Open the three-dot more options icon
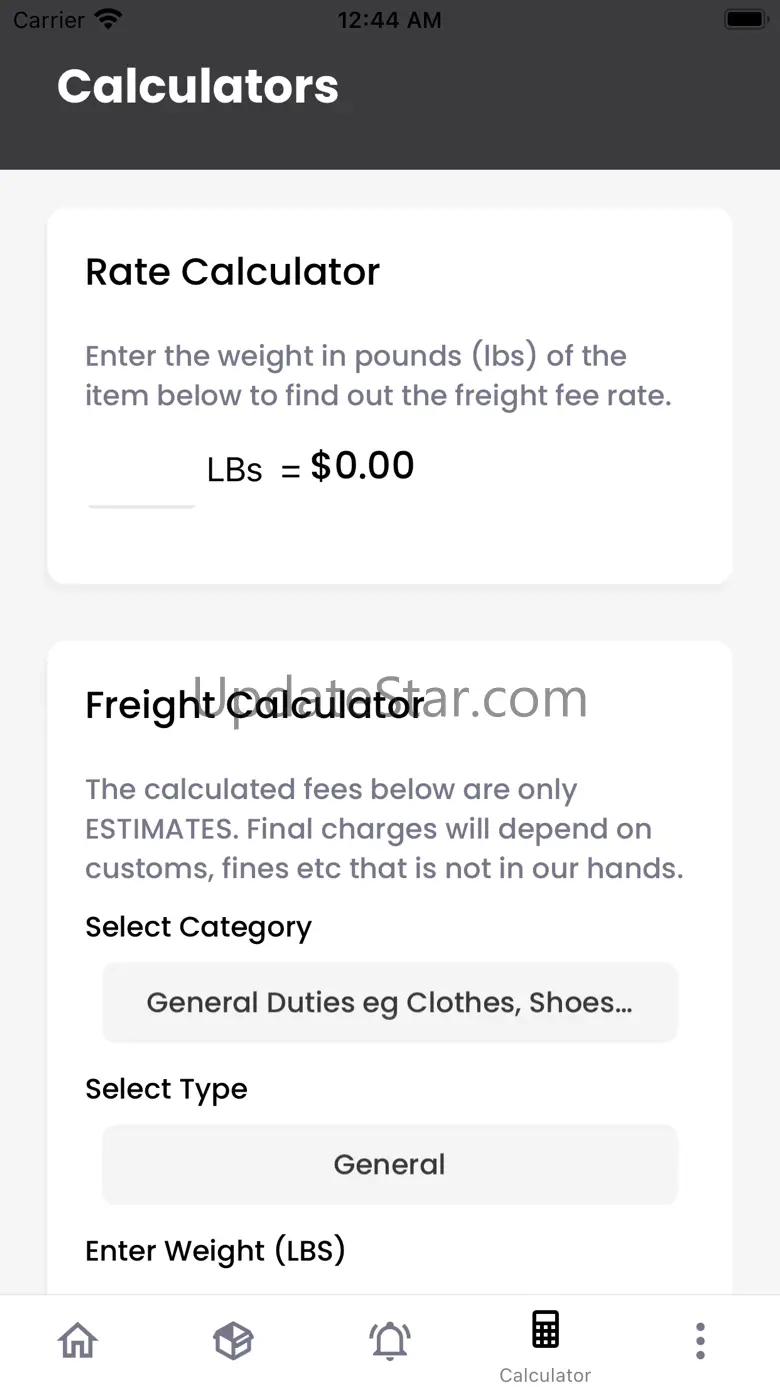 tap(701, 1341)
